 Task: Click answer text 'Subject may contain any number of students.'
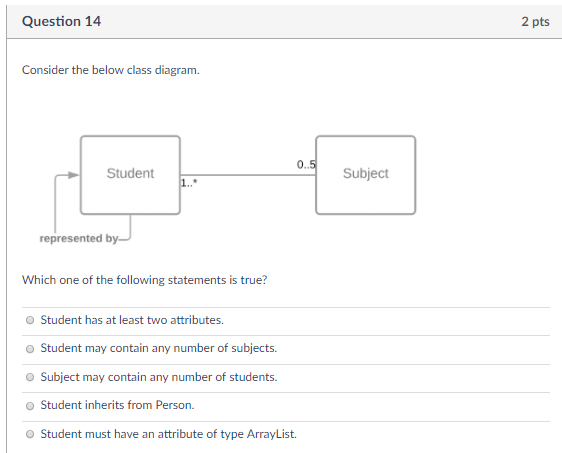159,377
